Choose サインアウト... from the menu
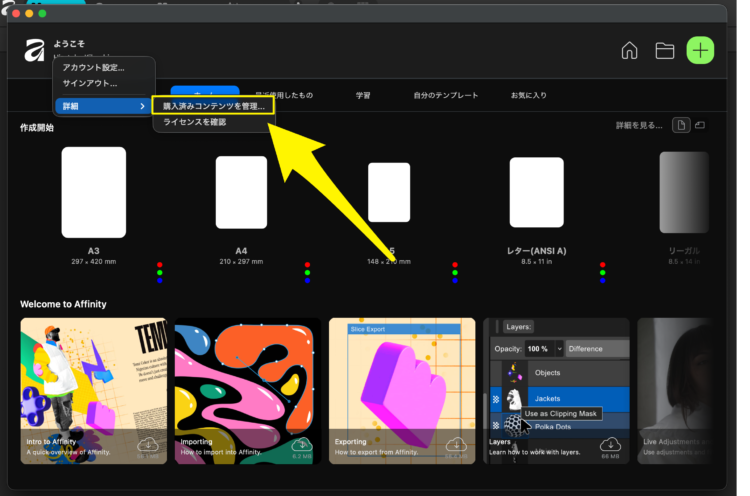750x496 pixels. 90,83
